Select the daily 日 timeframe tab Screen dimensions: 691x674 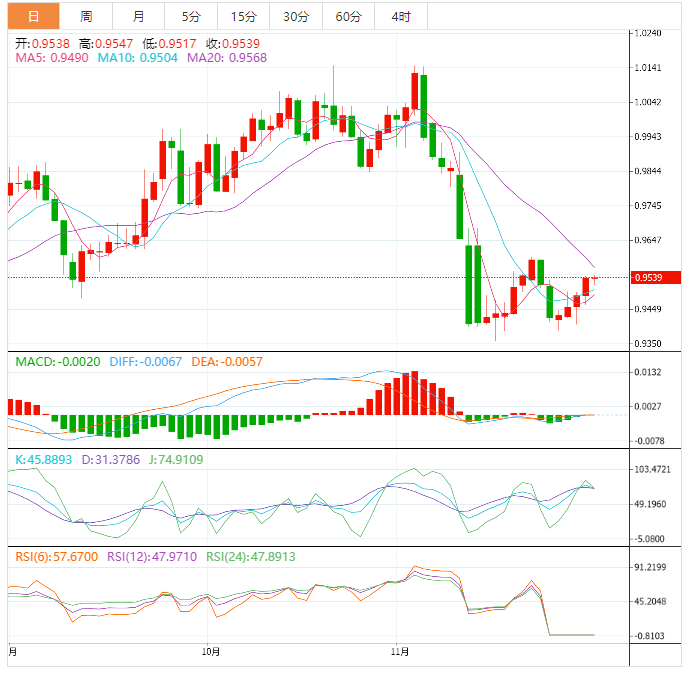33,16
